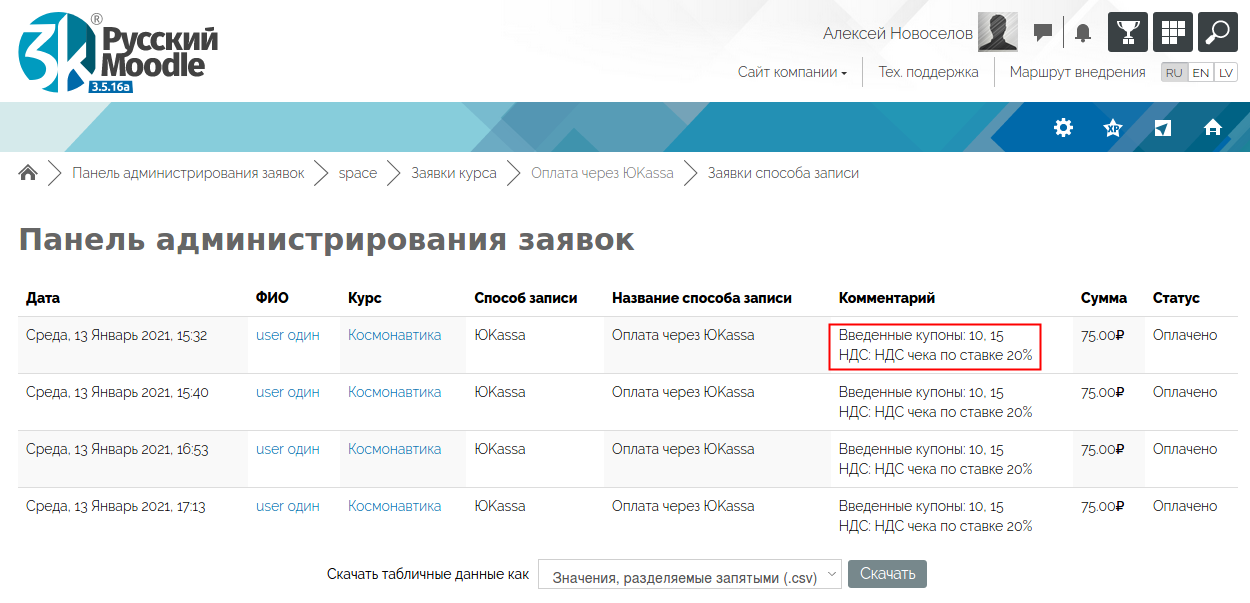Click the magnifier search icon
Image resolution: width=1250 pixels, height=603 pixels.
[1218, 32]
